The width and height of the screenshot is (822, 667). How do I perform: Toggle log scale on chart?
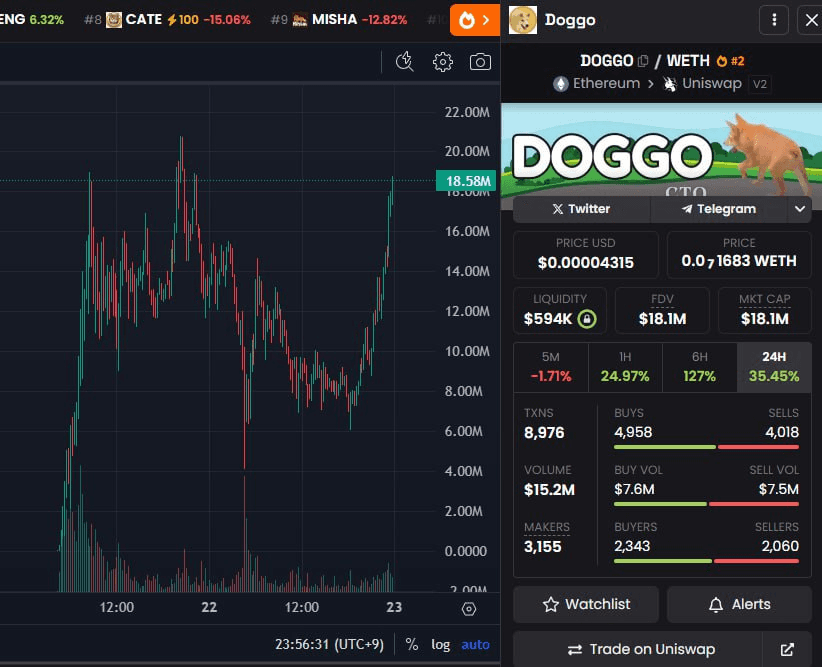click(440, 644)
